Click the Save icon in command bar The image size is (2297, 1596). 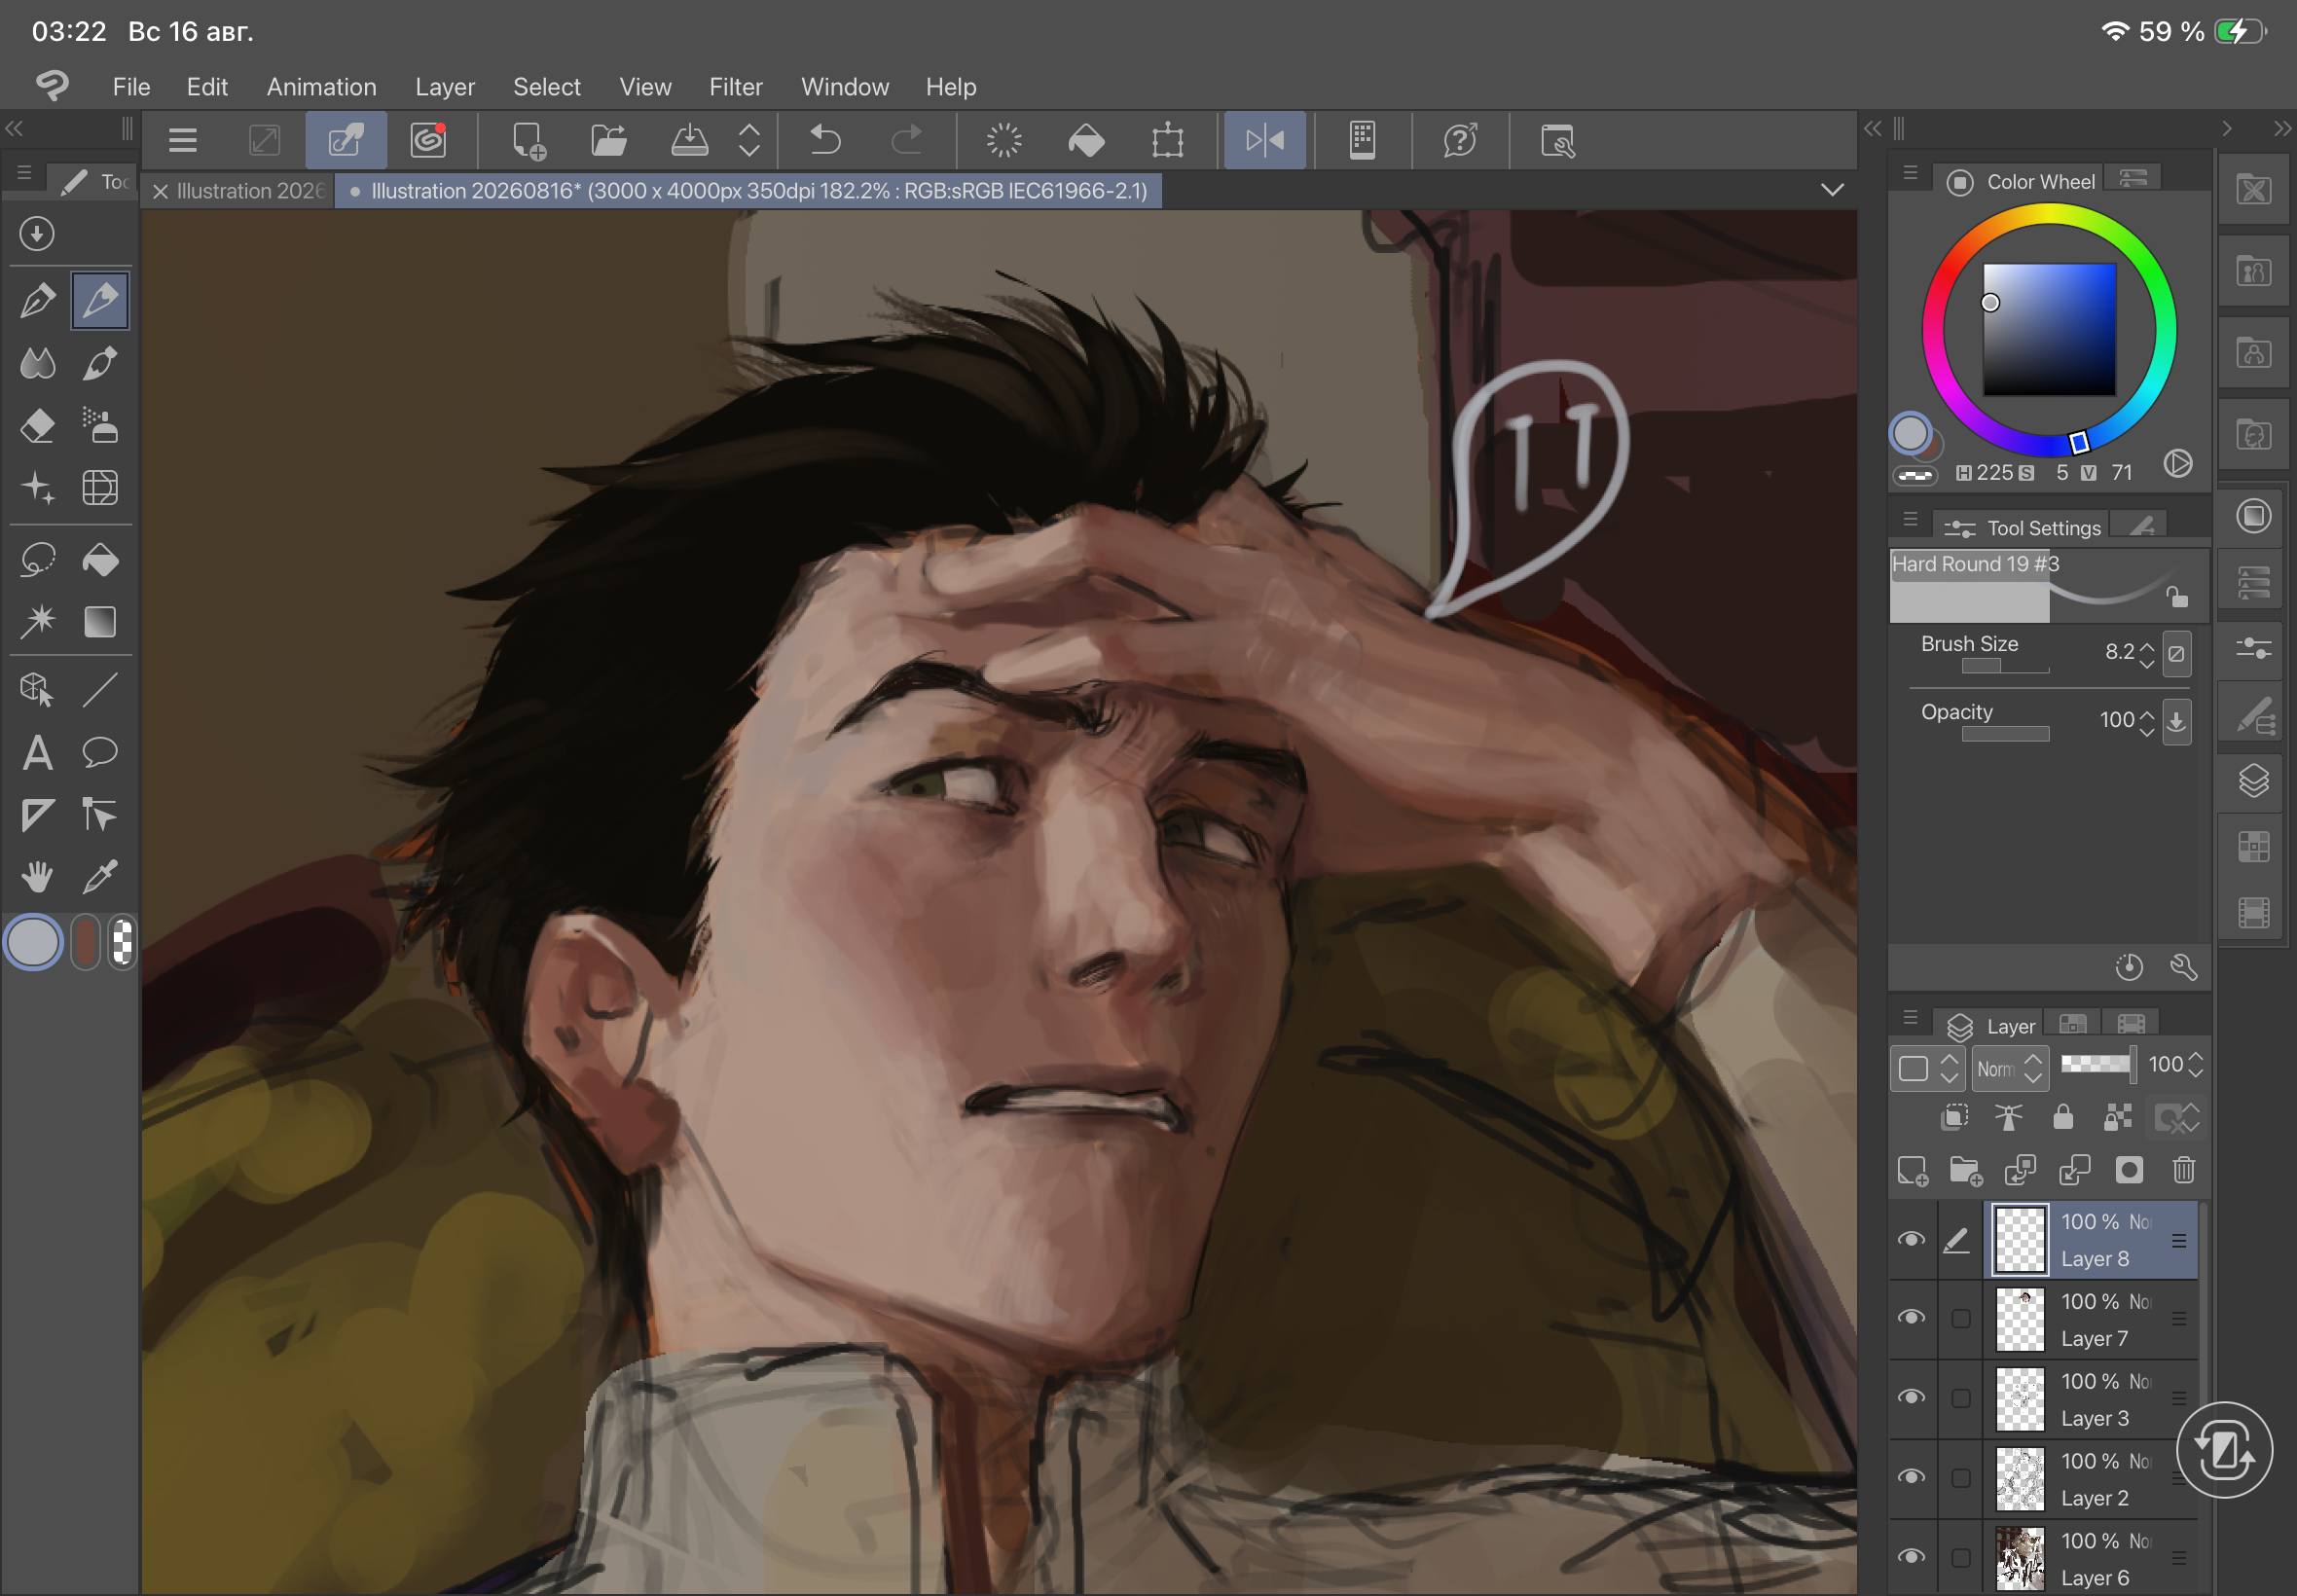tap(689, 140)
